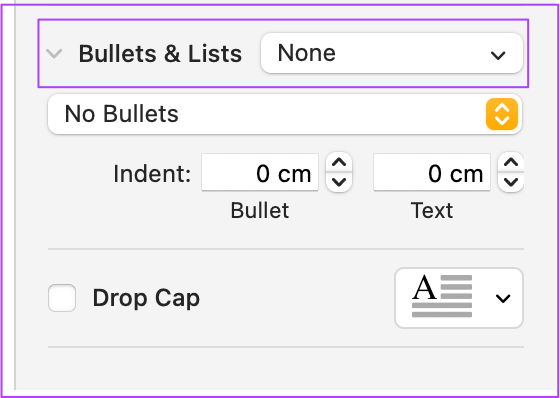Click the drop cap style preview icon
560x398 pixels.
coord(442,296)
